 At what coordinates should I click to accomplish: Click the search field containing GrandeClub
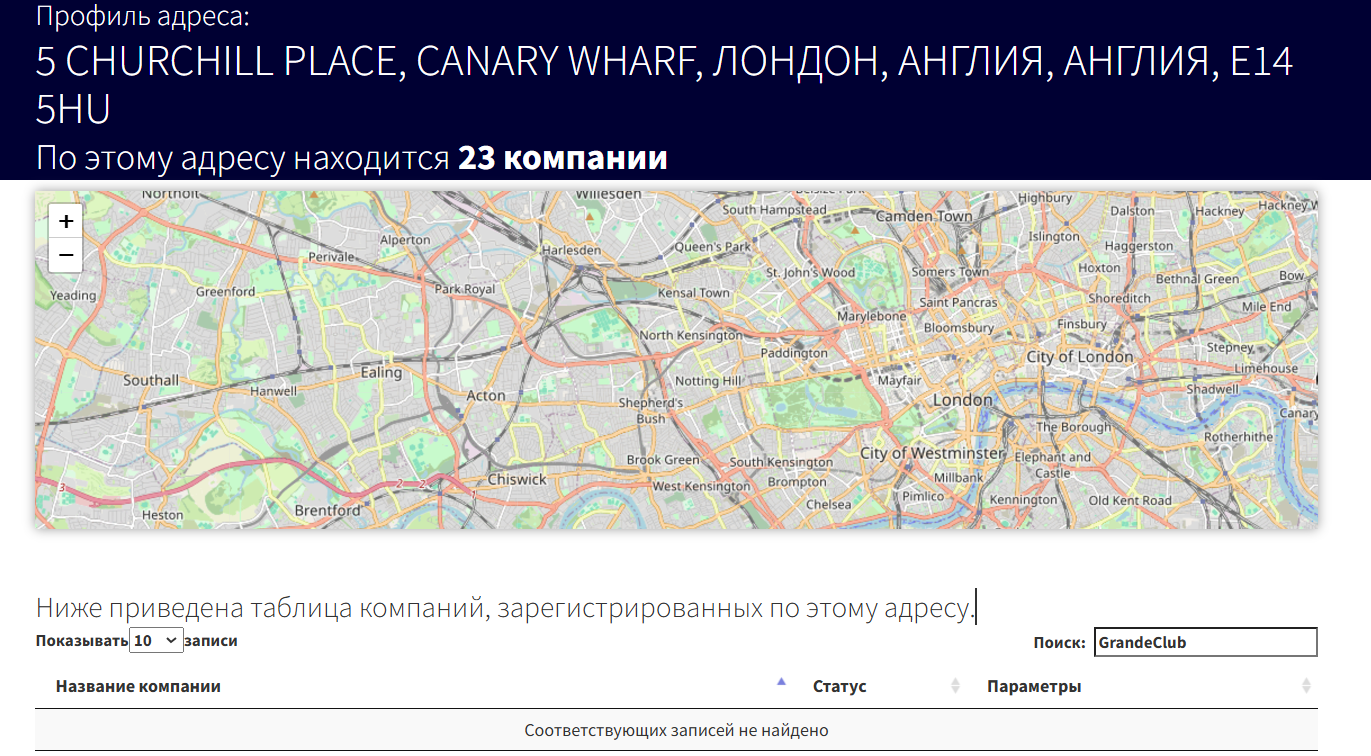click(1206, 642)
